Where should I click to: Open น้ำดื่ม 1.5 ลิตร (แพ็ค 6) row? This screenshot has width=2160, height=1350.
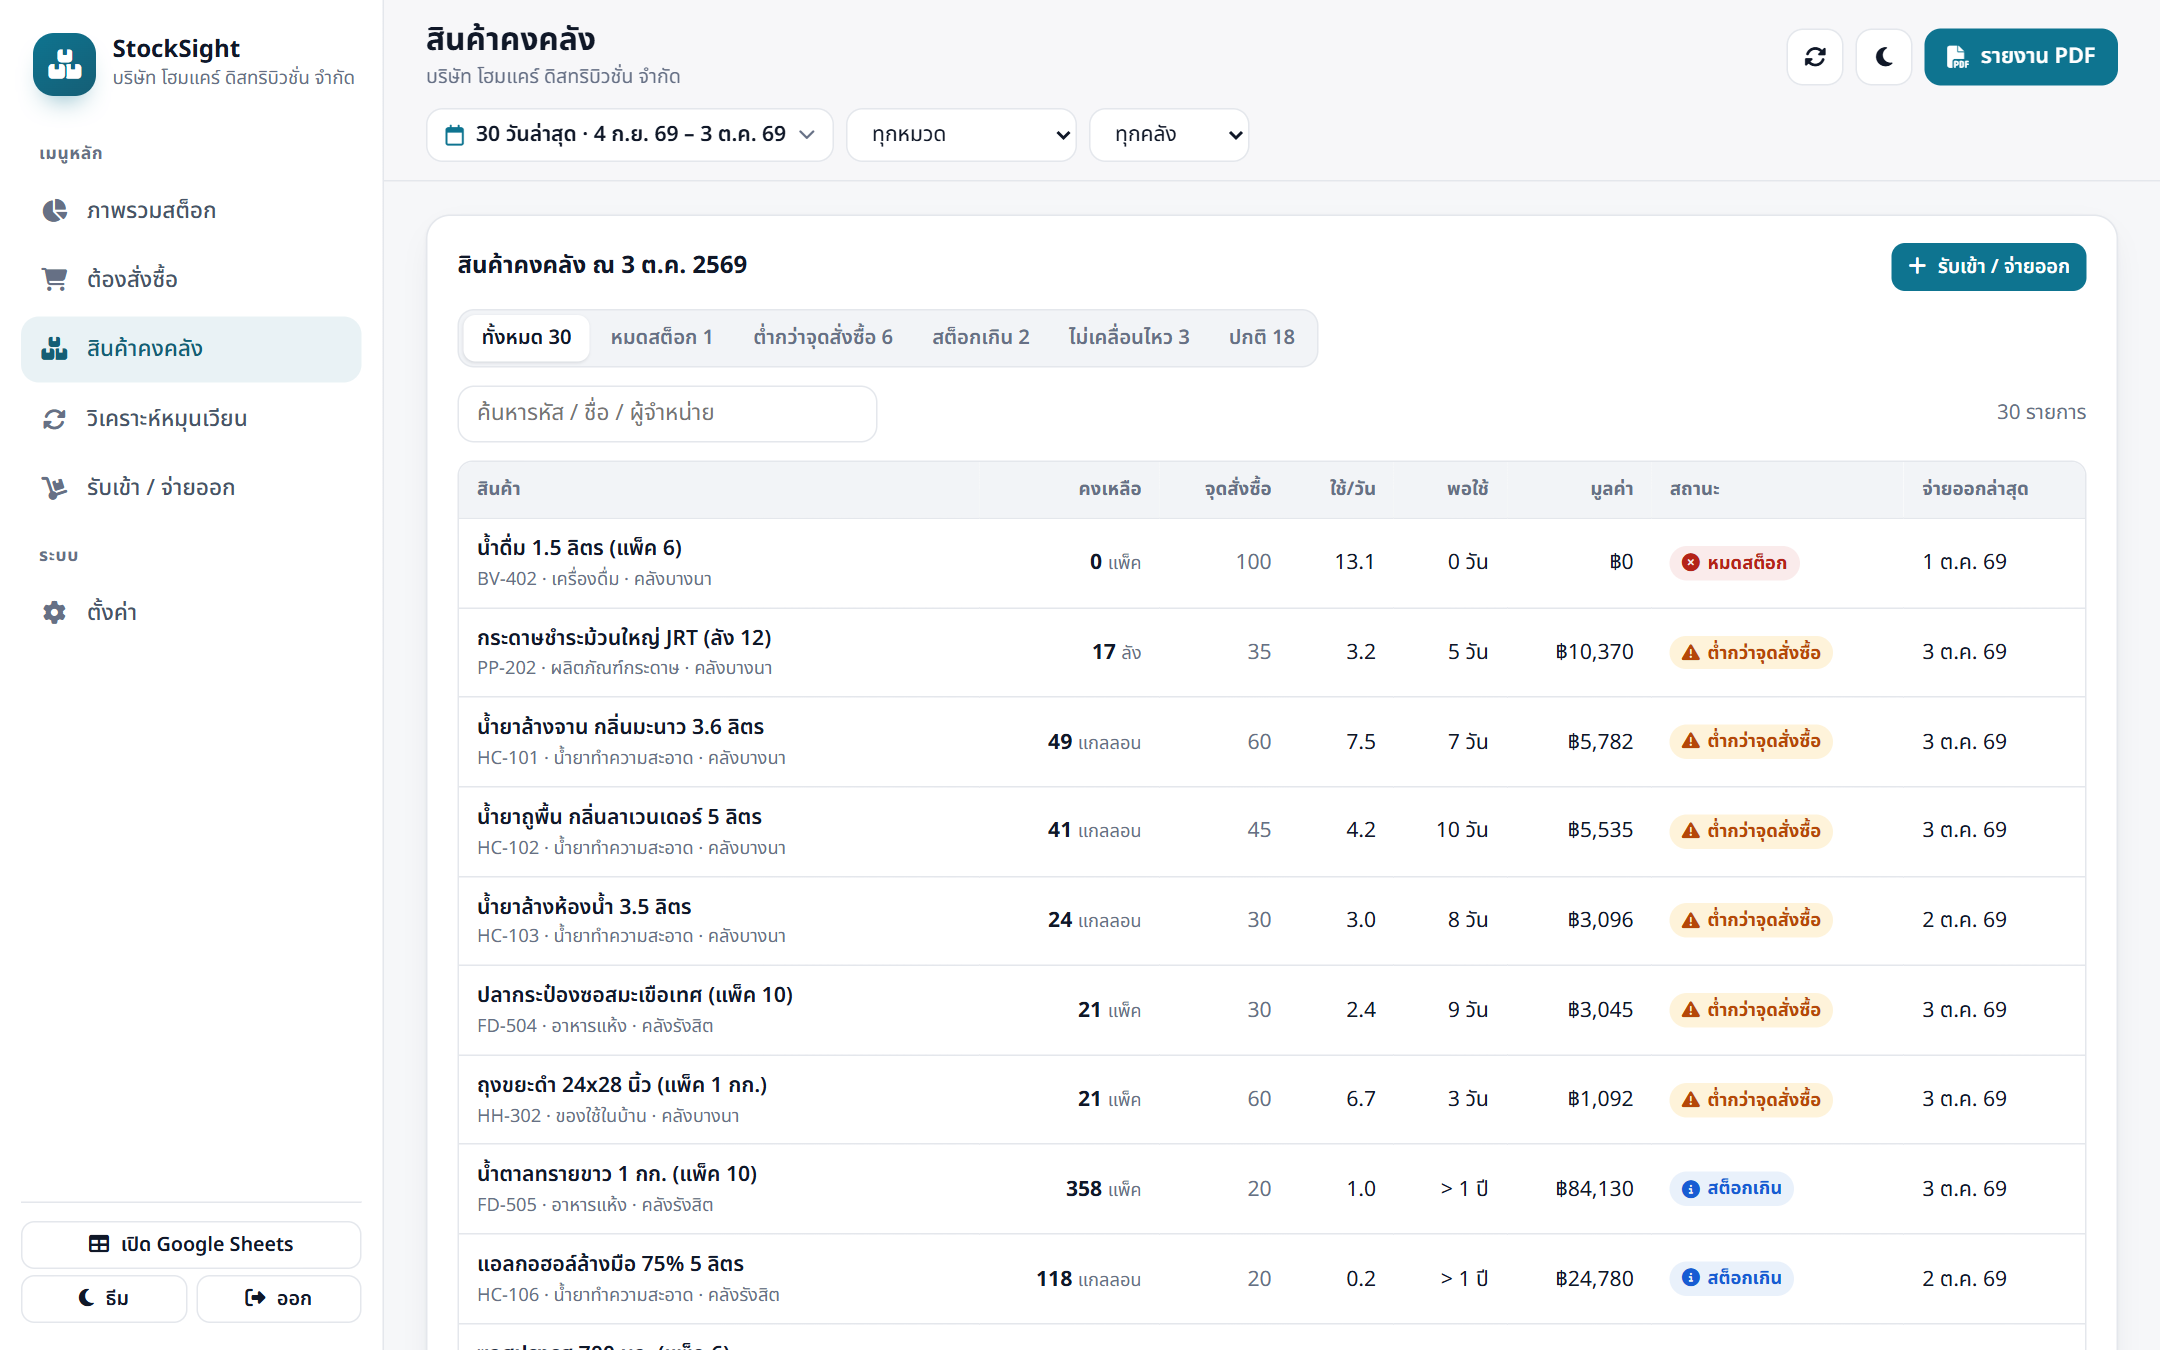pyautogui.click(x=1271, y=563)
